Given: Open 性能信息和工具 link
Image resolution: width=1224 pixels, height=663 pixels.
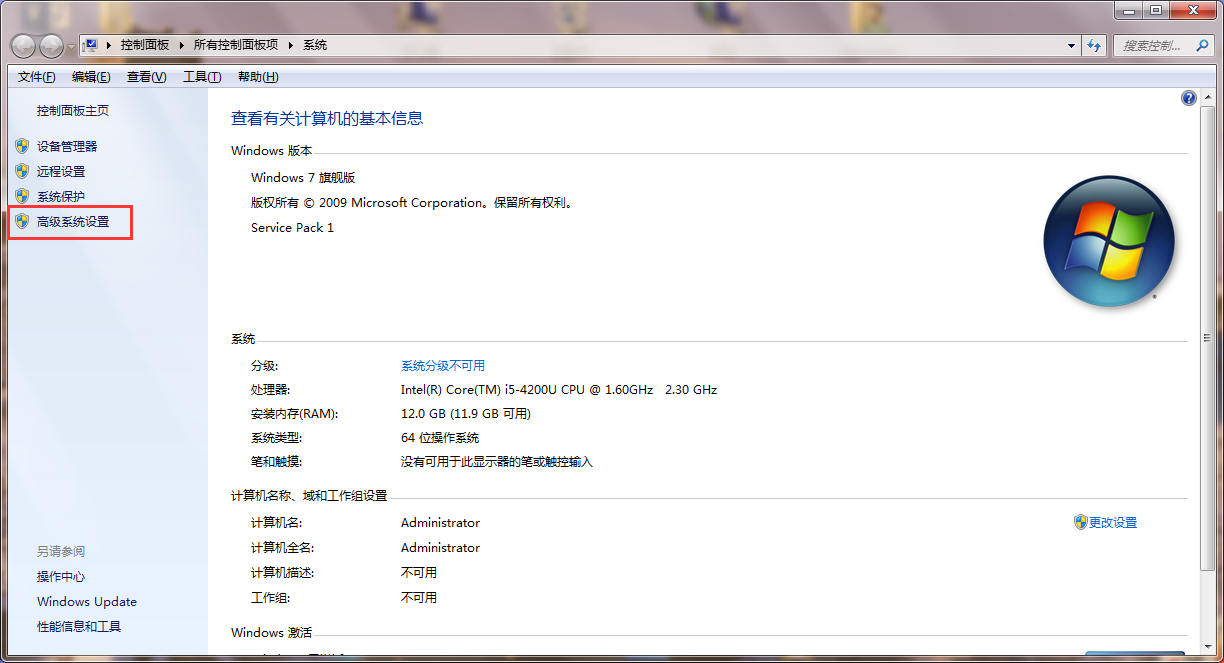Looking at the screenshot, I should click(x=79, y=627).
